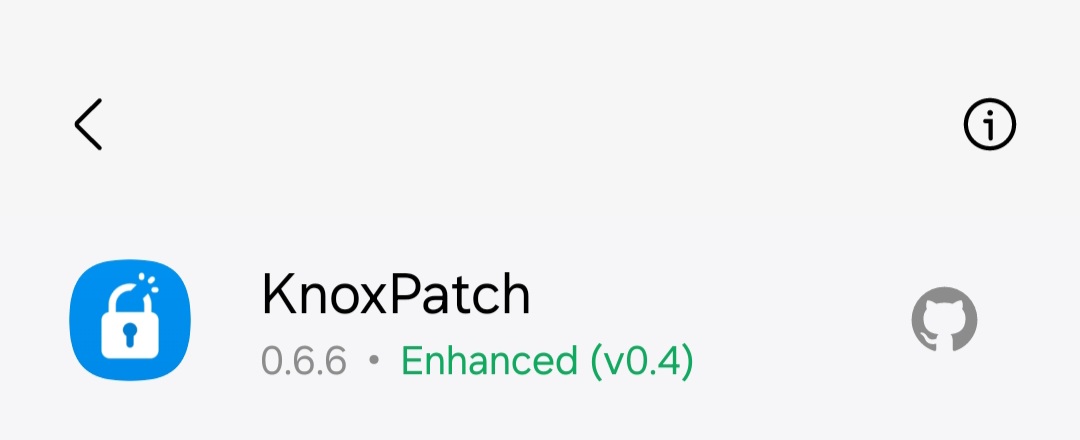Tap the KnoxPatch blue lock app icon
The image size is (1080, 440).
click(130, 319)
